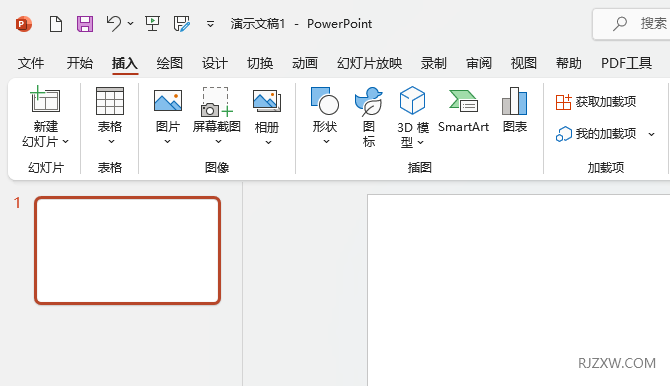Expand the 屏幕截图 dropdown chevron
The width and height of the screenshot is (670, 386).
218,141
